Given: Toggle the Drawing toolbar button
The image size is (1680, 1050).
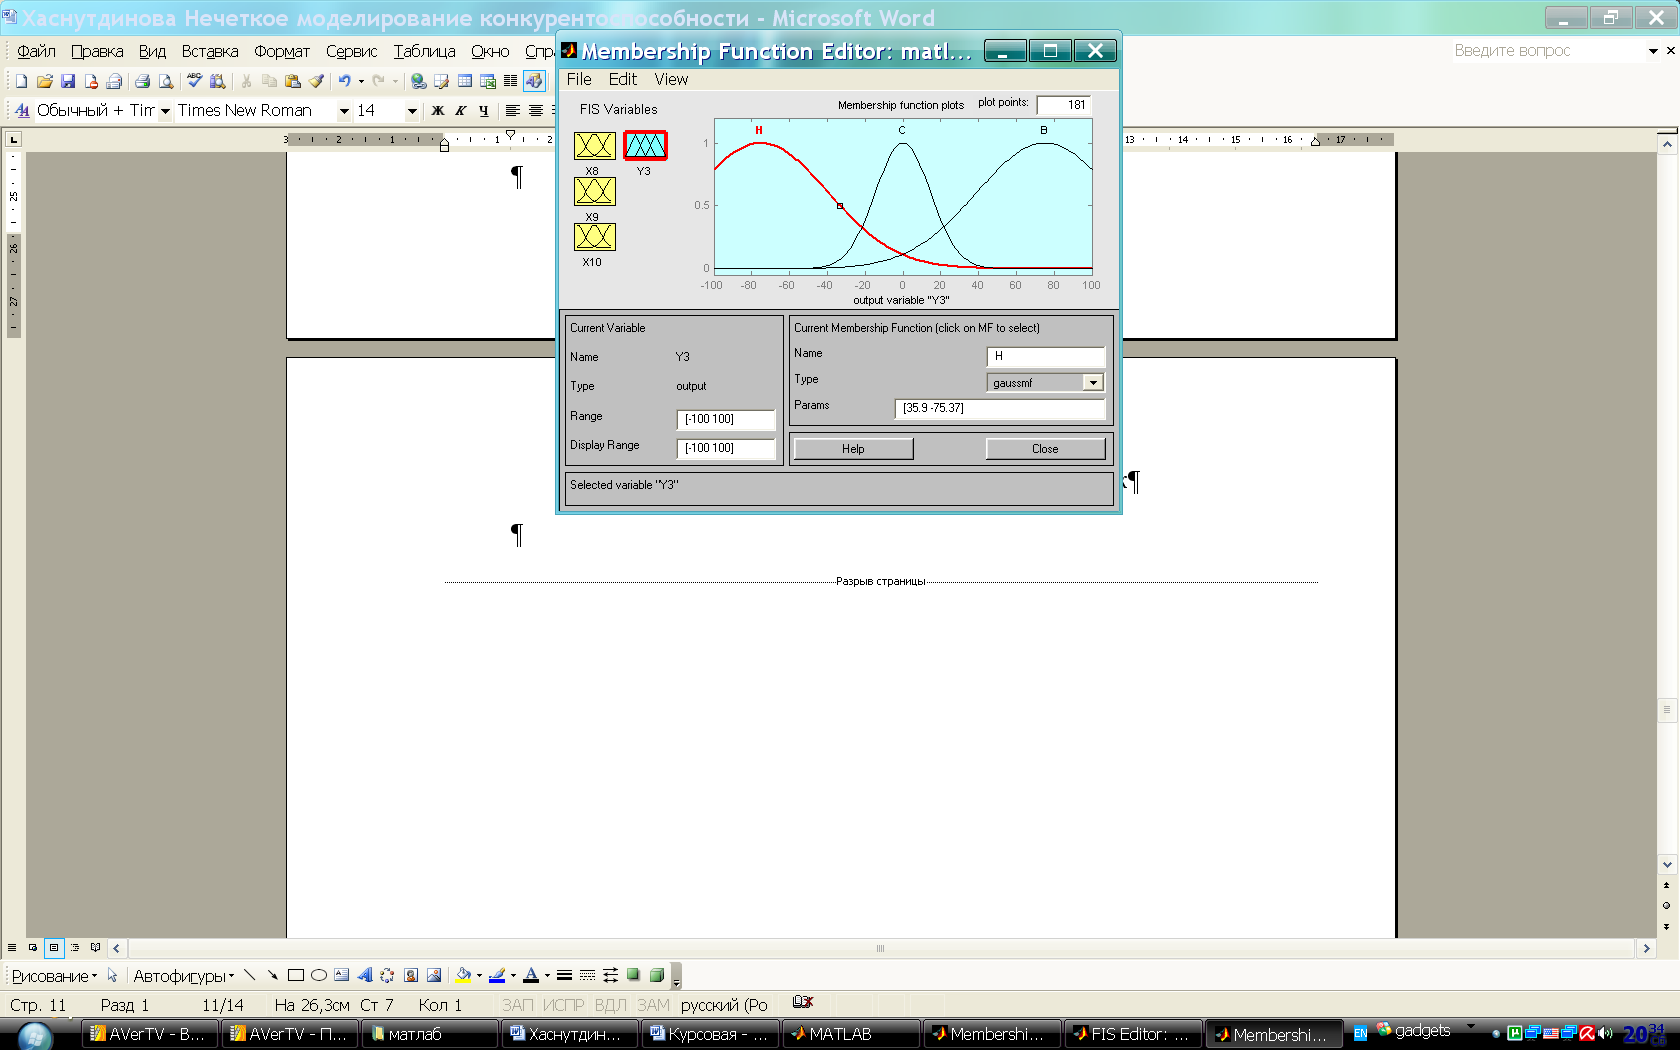Looking at the screenshot, I should pos(535,81).
